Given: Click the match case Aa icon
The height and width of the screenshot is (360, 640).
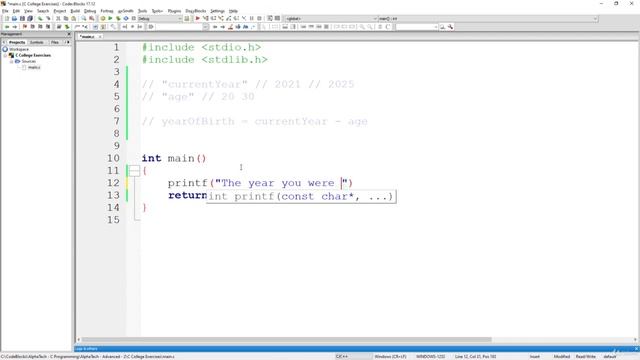Looking at the screenshot, I should point(245,27).
